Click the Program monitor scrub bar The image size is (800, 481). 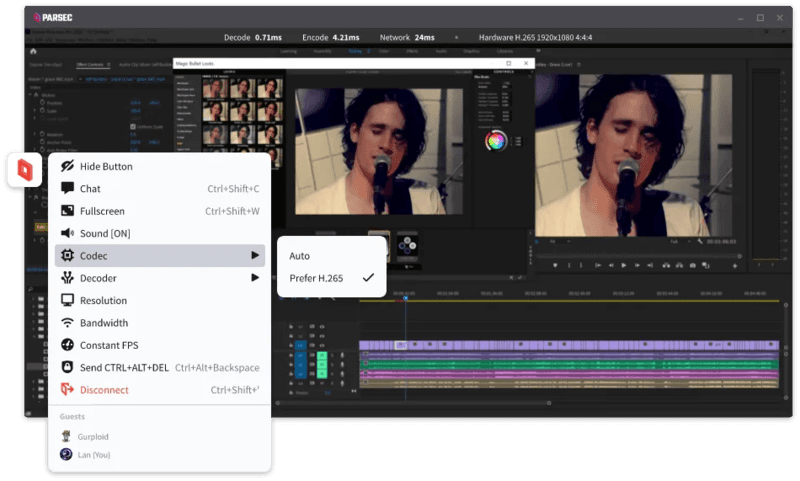pyautogui.click(x=638, y=257)
